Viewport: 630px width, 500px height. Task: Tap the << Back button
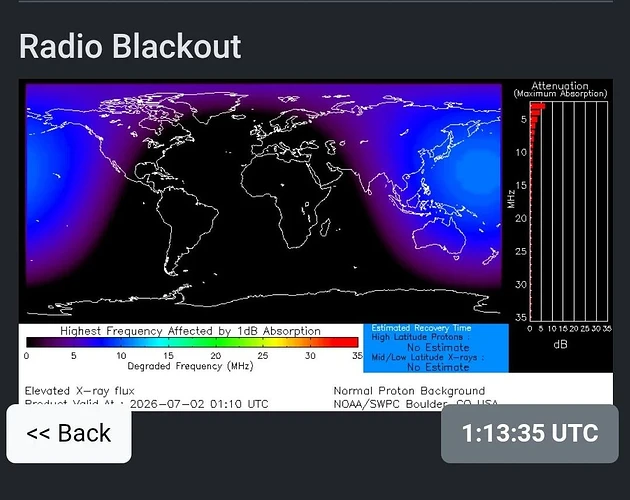point(69,434)
